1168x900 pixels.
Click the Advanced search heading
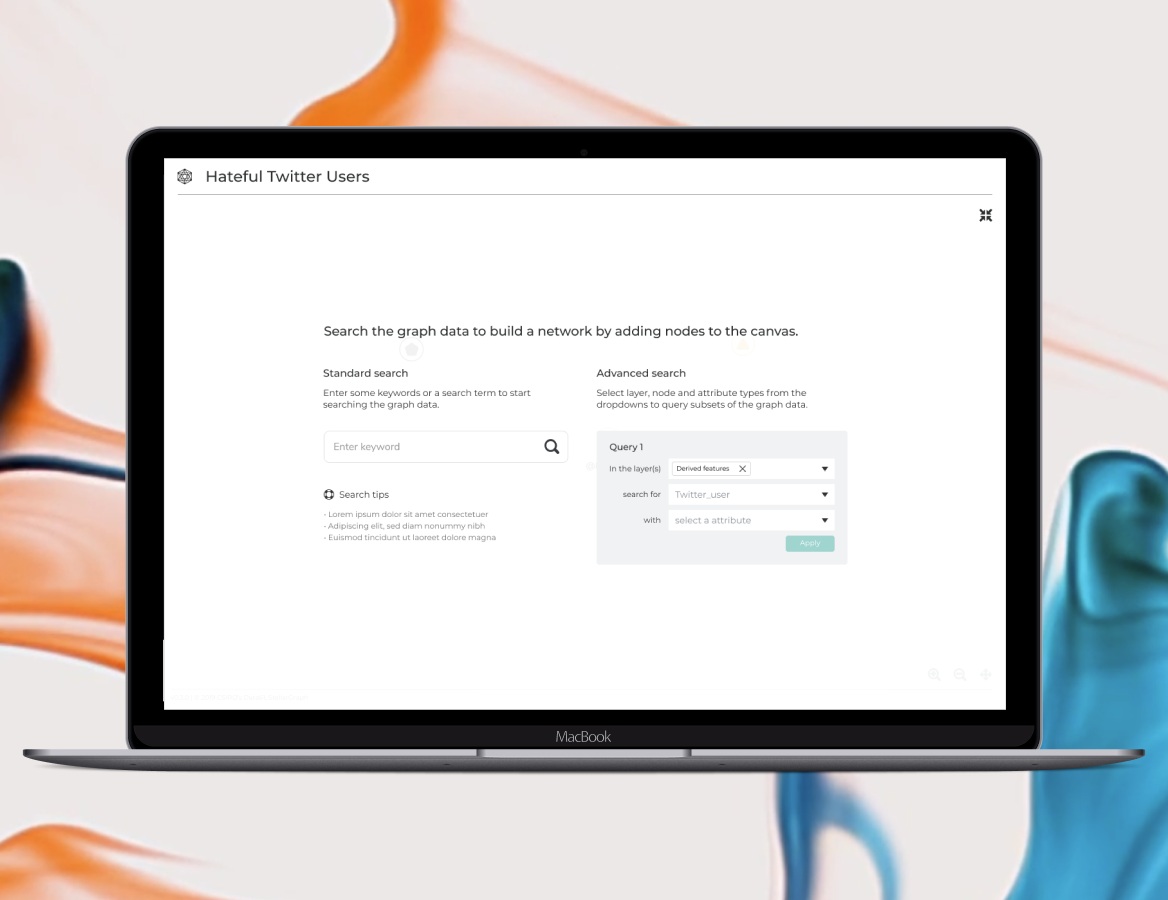[x=641, y=373]
